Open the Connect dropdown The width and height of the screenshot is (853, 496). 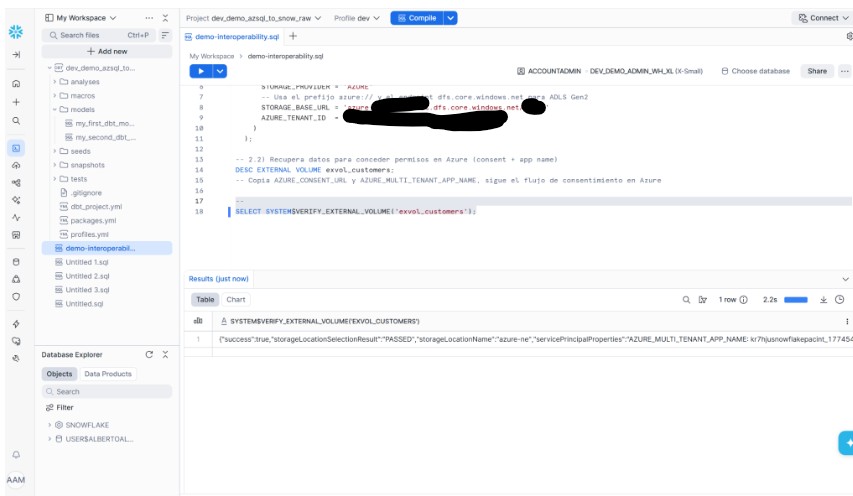820,18
